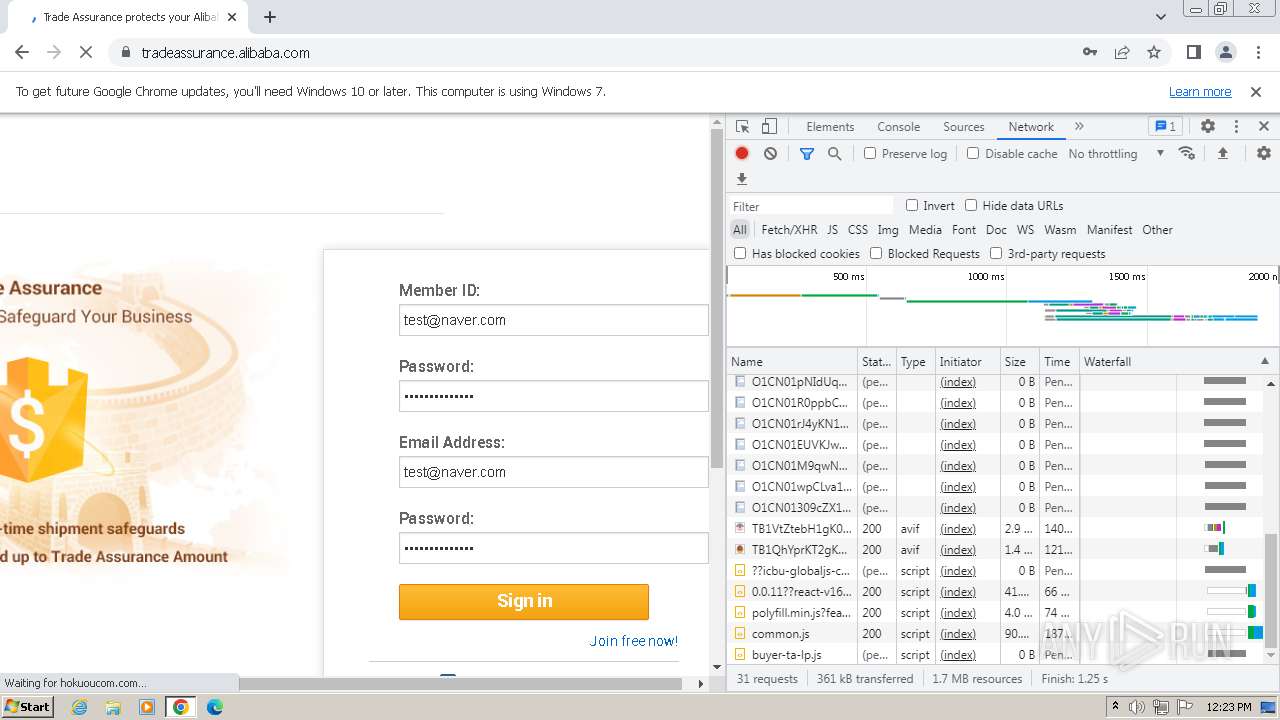Open a new browser tab

[x=270, y=17]
